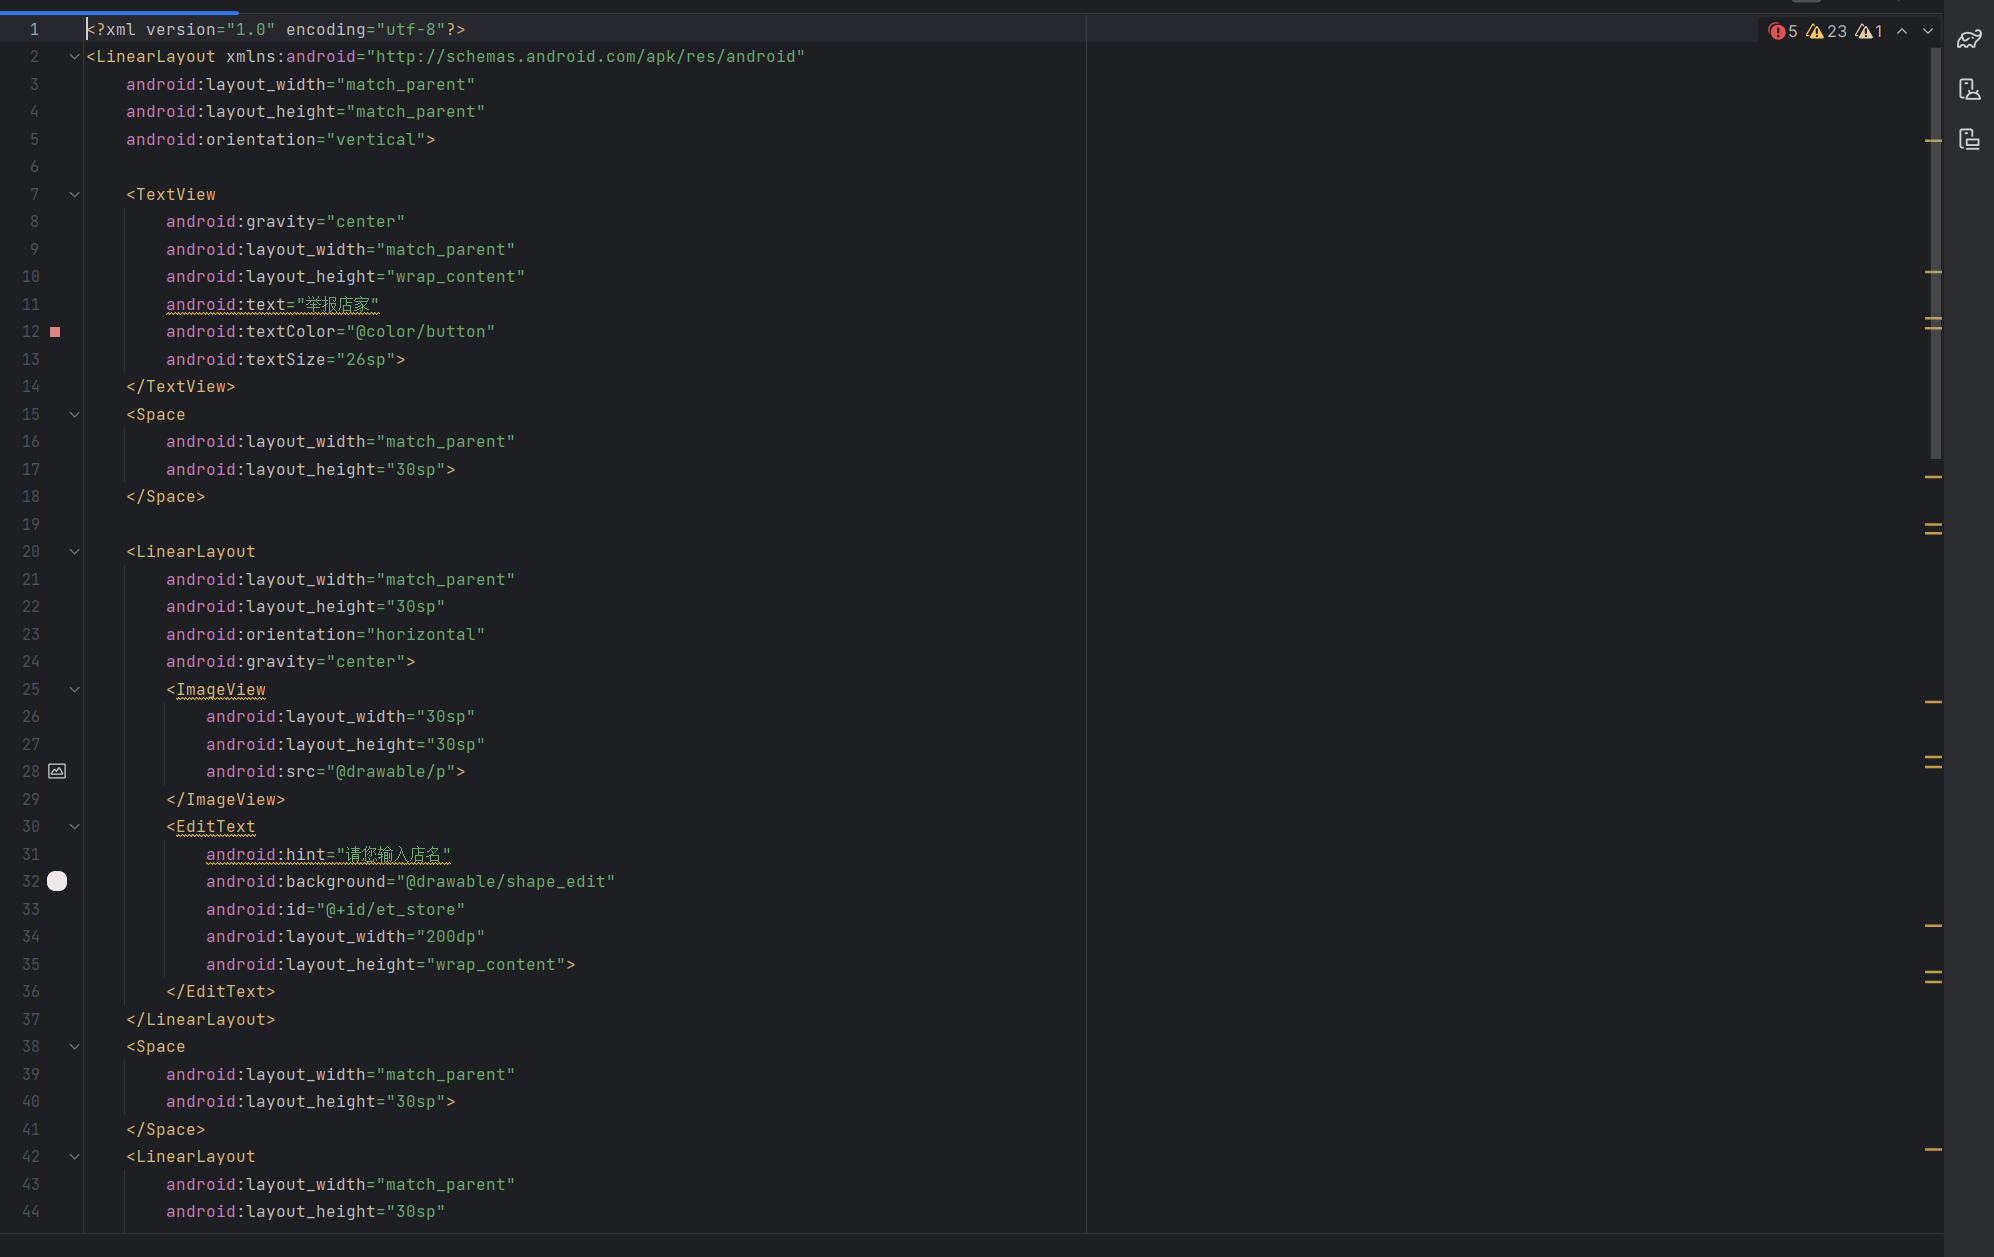Click the @color/button resource reference
1994x1257 pixels.
420,332
